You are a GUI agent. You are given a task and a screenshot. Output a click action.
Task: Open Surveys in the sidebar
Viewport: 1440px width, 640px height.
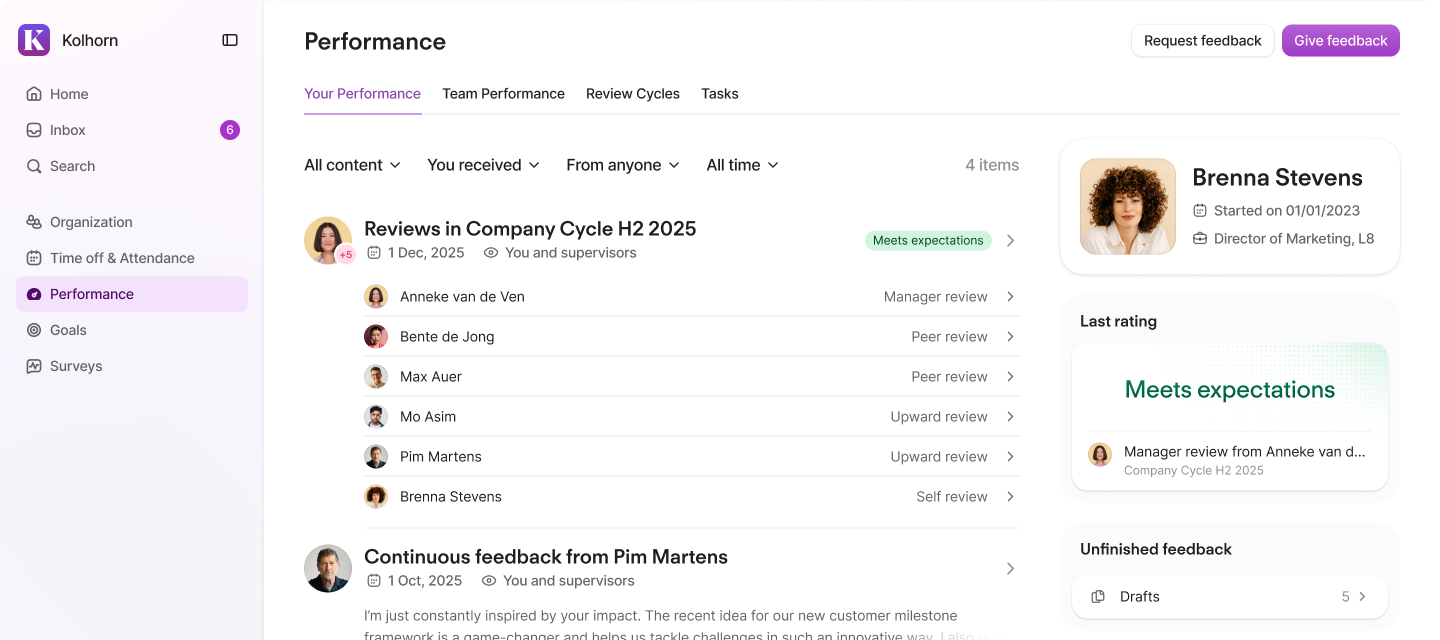[x=132, y=366]
